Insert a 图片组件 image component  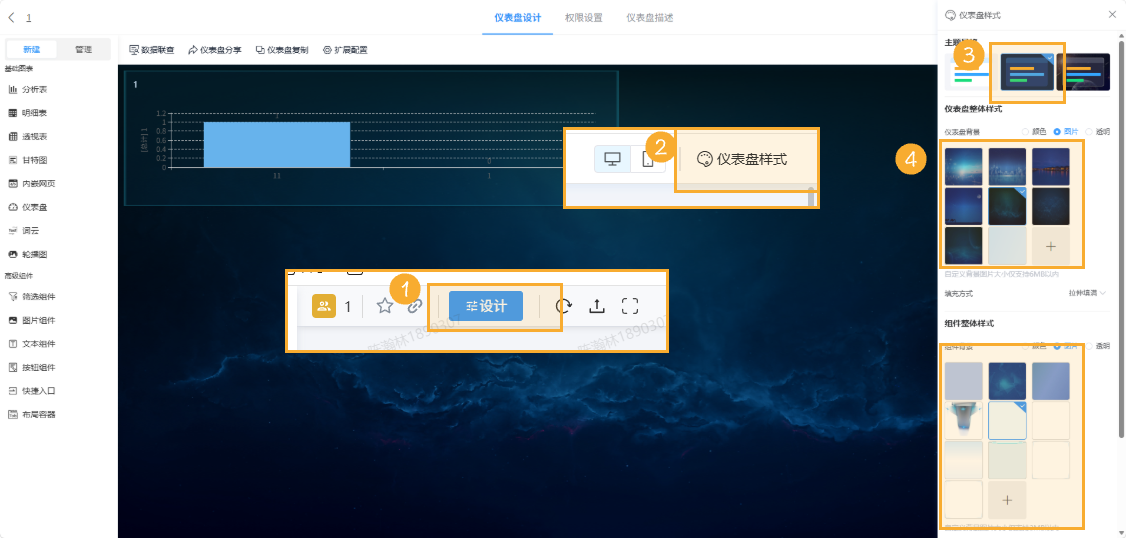click(32, 320)
